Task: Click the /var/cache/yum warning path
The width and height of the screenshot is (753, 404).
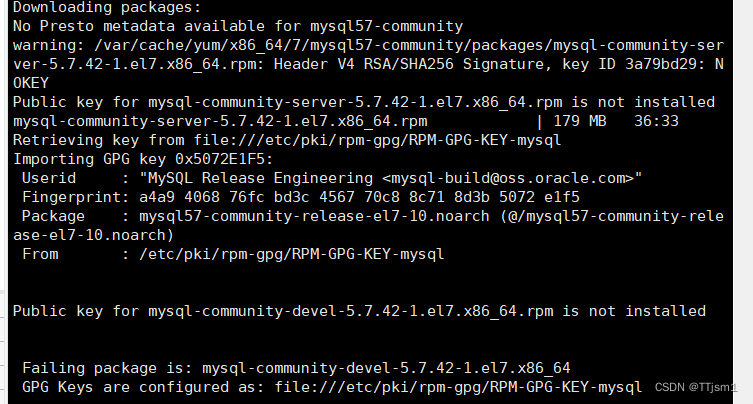Action: pos(409,45)
